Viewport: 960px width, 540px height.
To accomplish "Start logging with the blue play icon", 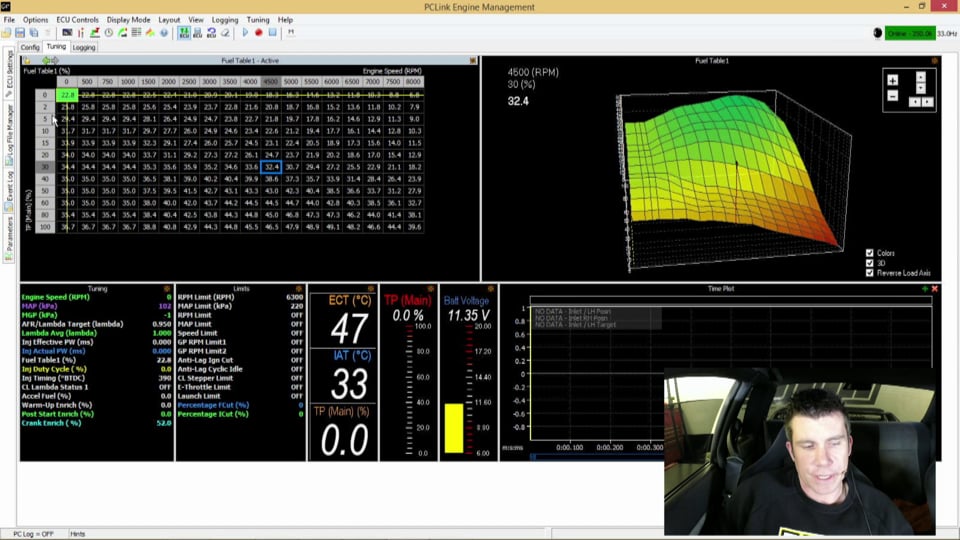I will (245, 32).
